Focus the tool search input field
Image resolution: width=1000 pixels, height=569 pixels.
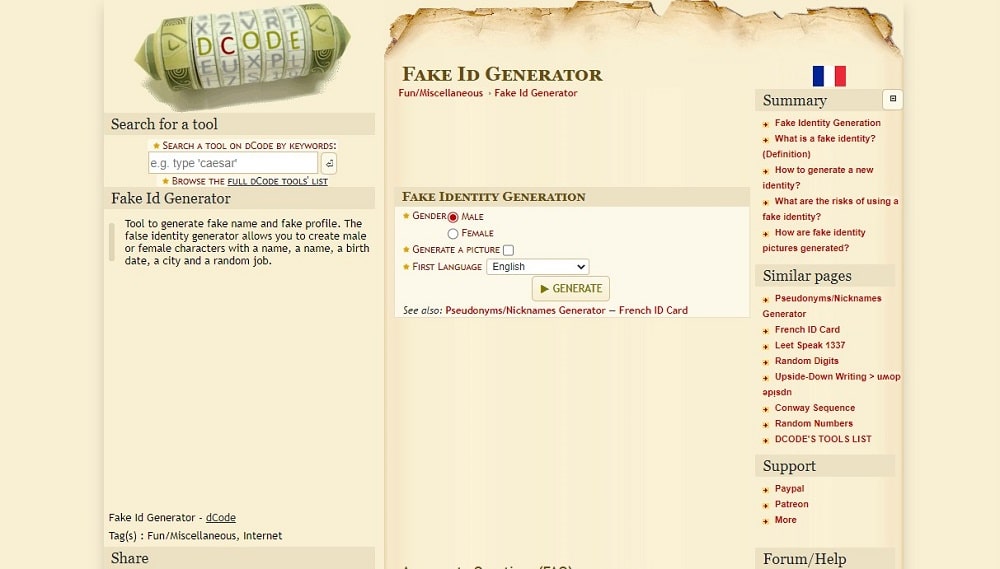tap(233, 163)
